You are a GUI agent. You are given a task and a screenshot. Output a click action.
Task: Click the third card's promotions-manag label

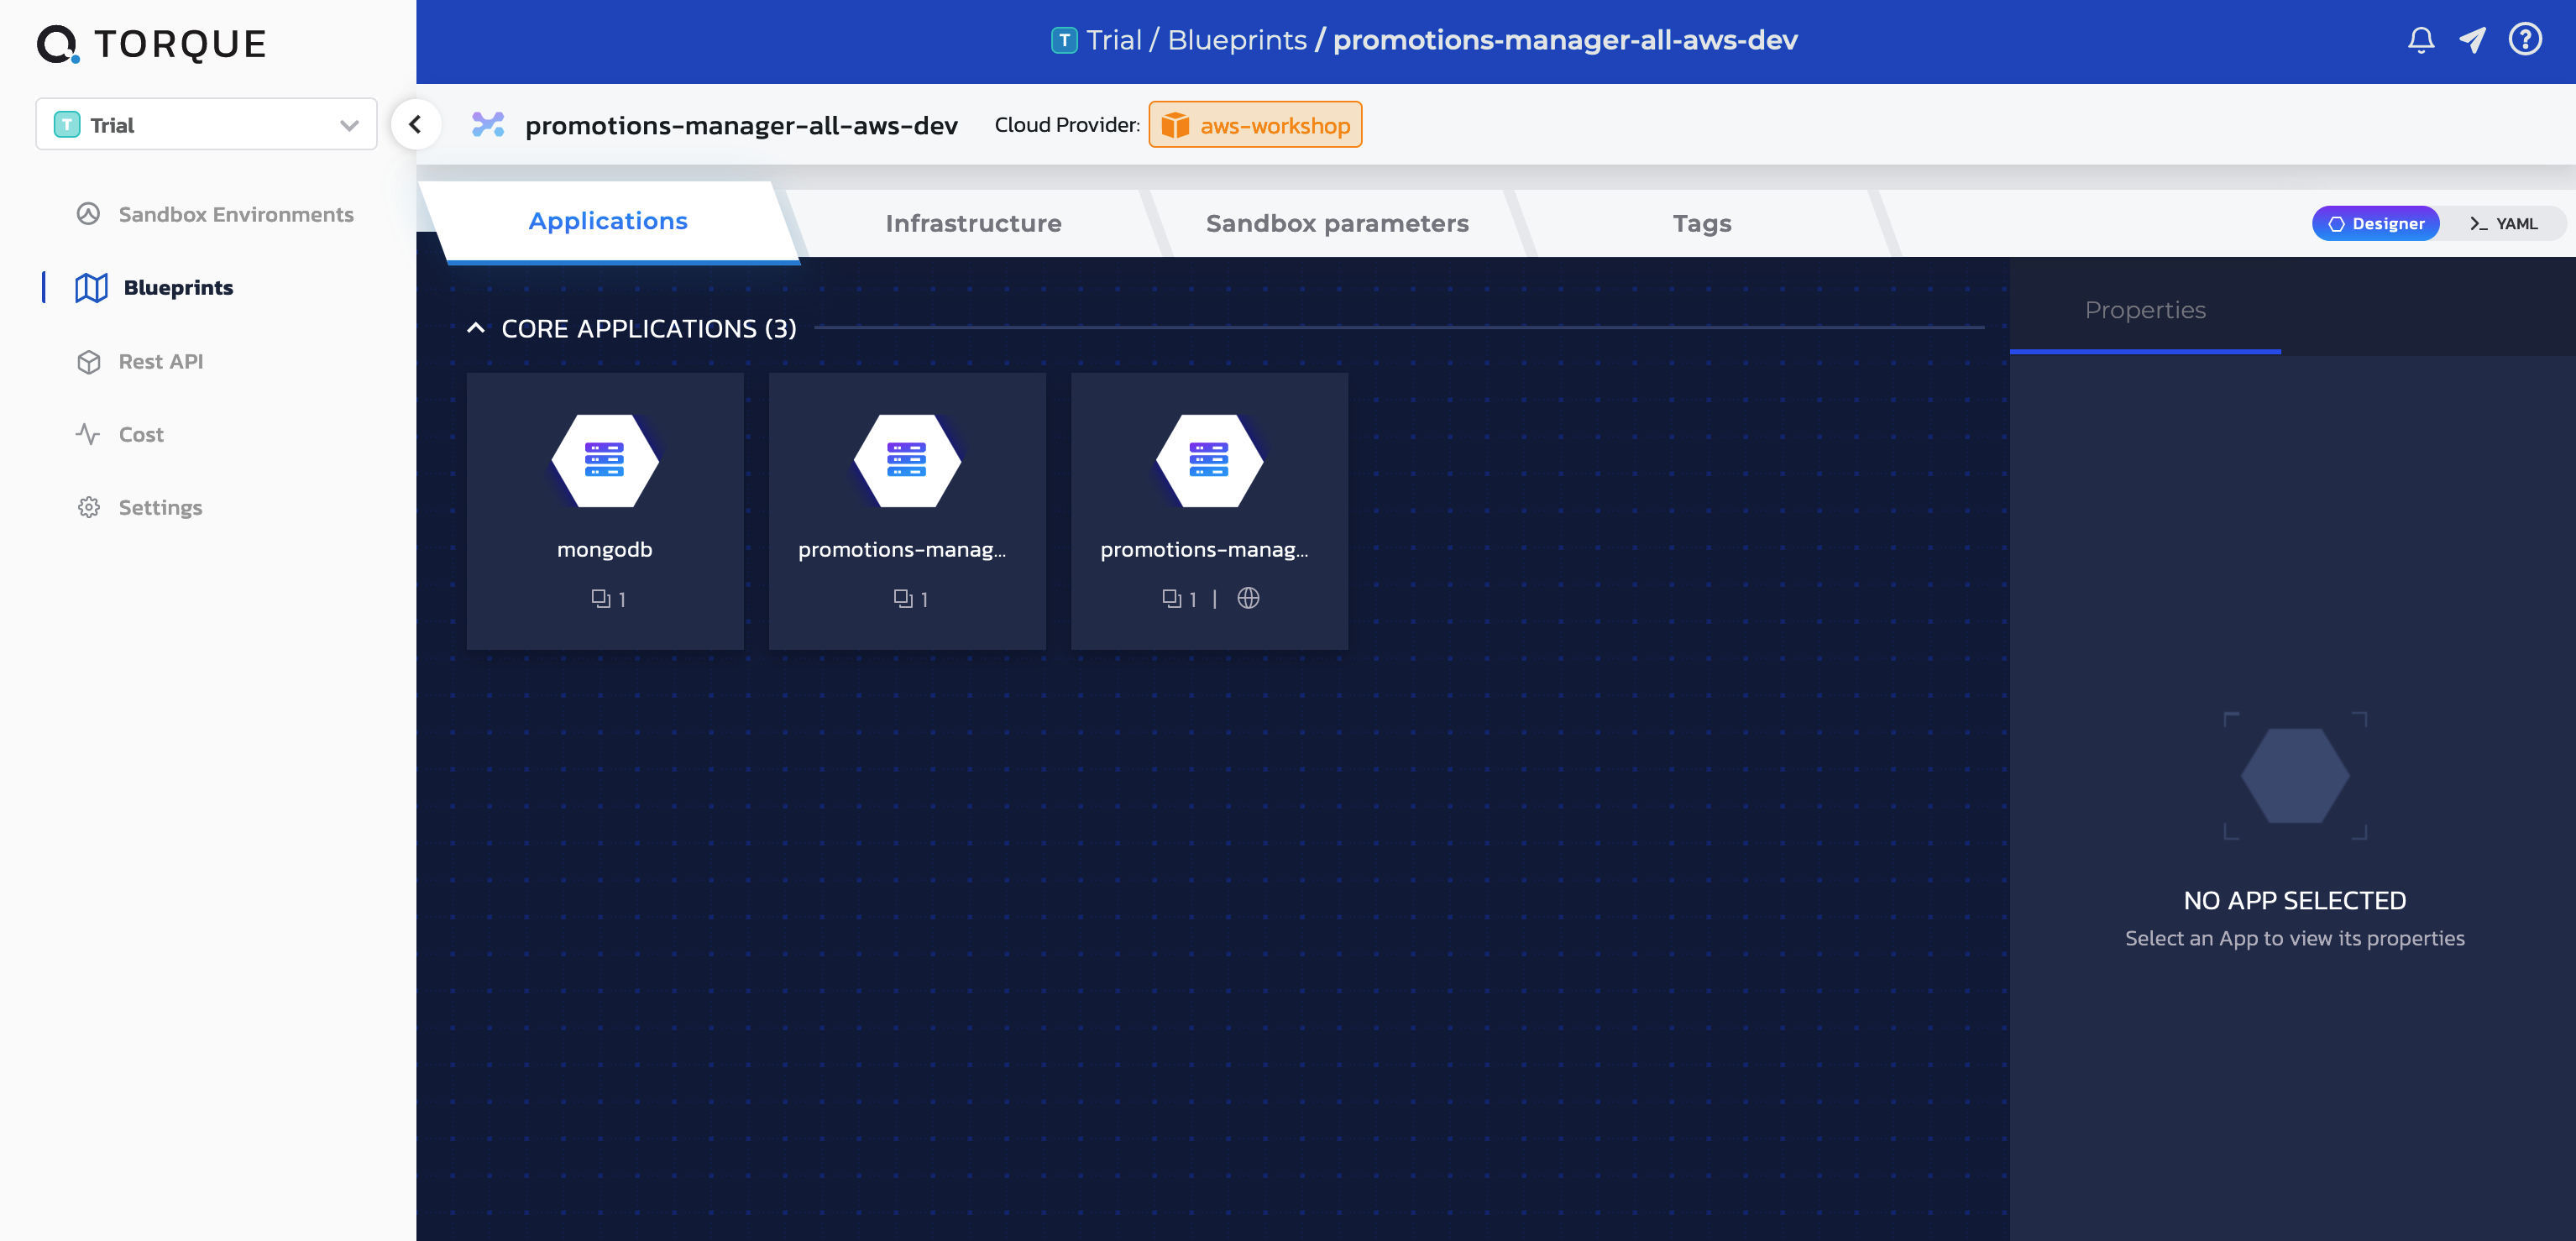point(1204,549)
